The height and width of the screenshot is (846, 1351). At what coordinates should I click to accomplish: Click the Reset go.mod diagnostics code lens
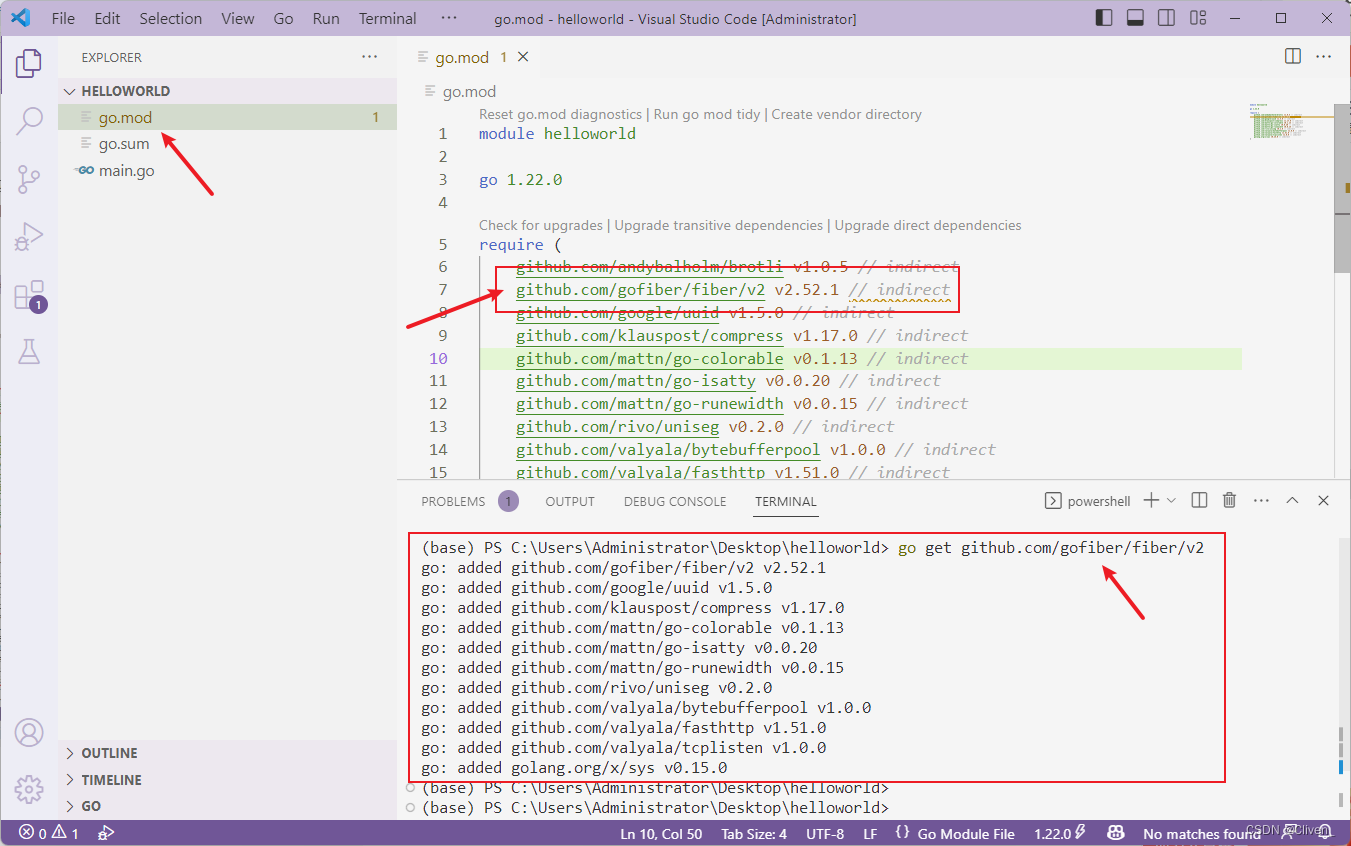560,114
